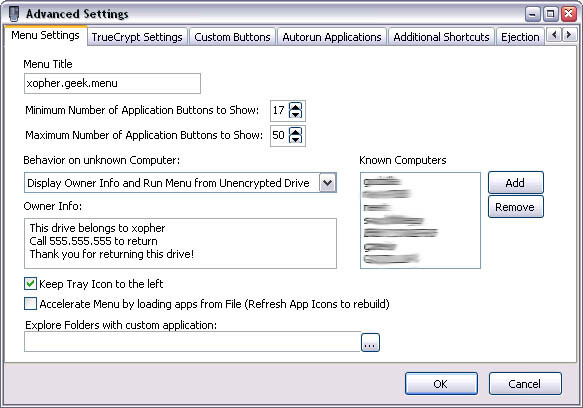
Task: Decrease minimum application buttons with down arrow
Action: pos(296,114)
